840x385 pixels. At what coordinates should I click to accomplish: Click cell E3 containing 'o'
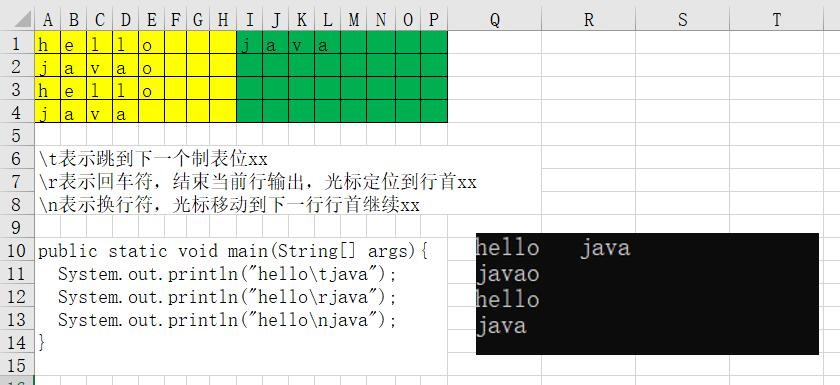point(152,88)
